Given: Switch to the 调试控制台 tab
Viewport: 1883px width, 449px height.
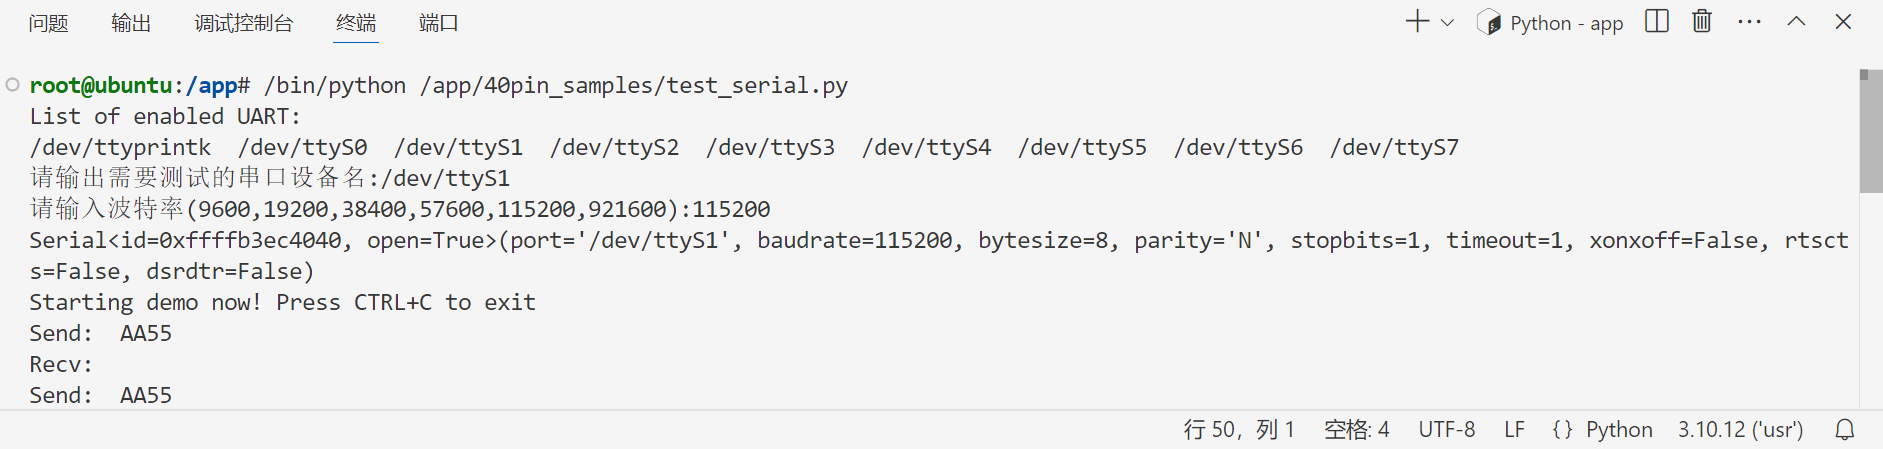Looking at the screenshot, I should pos(243,23).
